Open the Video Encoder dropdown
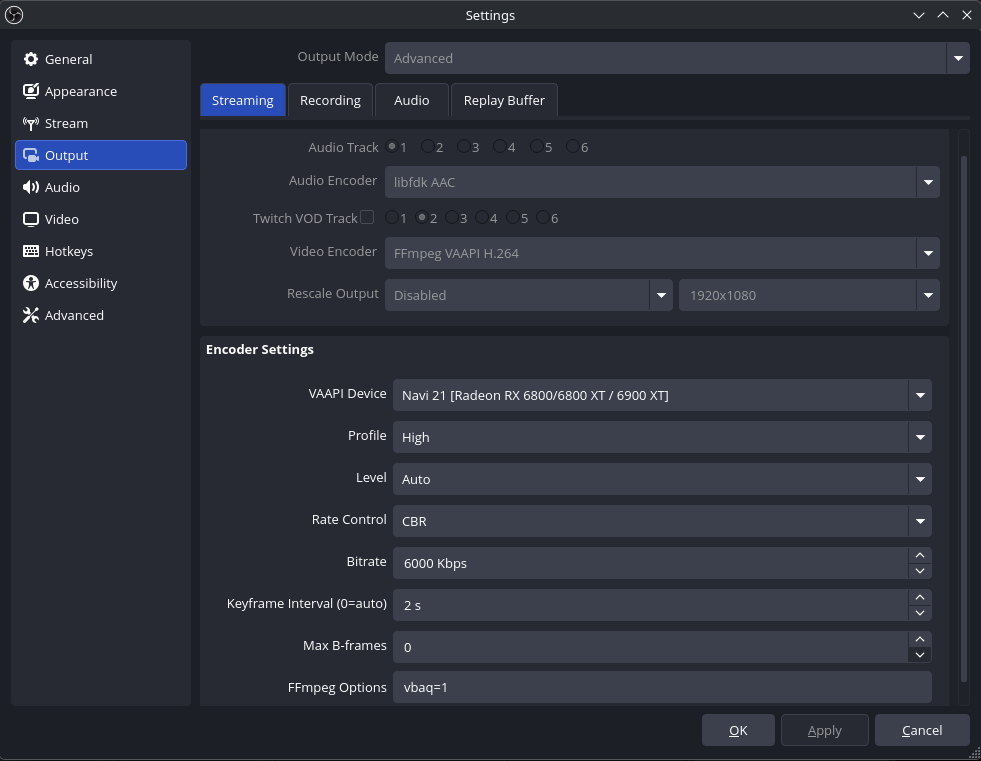Image resolution: width=981 pixels, height=761 pixels. point(661,253)
